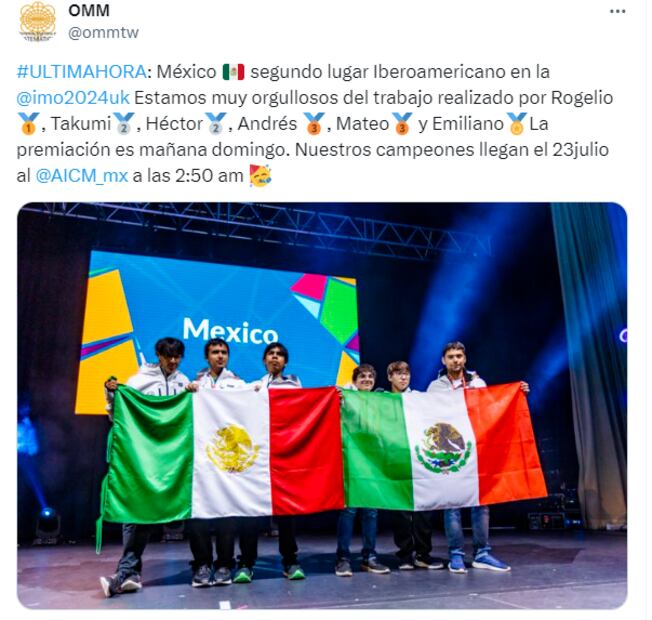The image size is (652, 620).
Task: Click the @ommtw account handle
Action: 104,32
